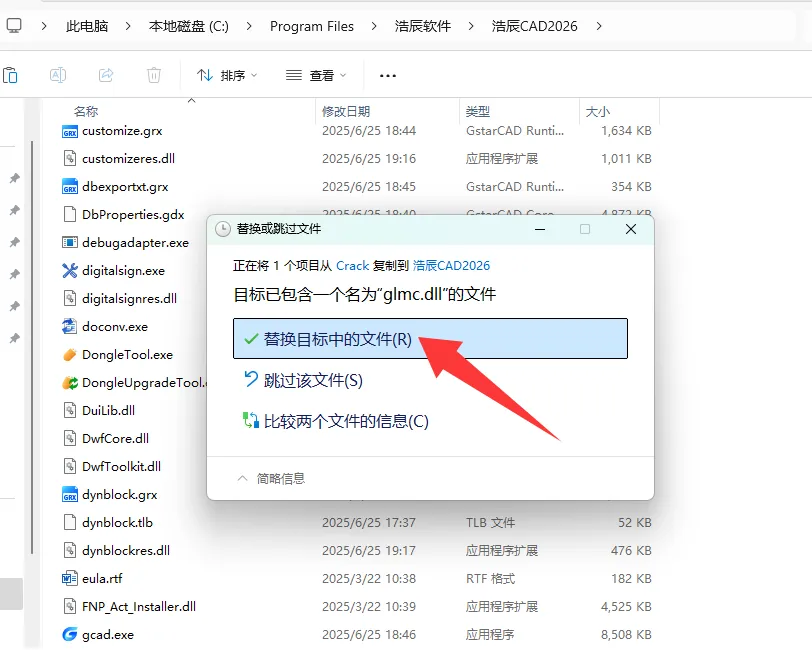
Task: Click the RTF 格式 type cell
Action: coord(490,578)
